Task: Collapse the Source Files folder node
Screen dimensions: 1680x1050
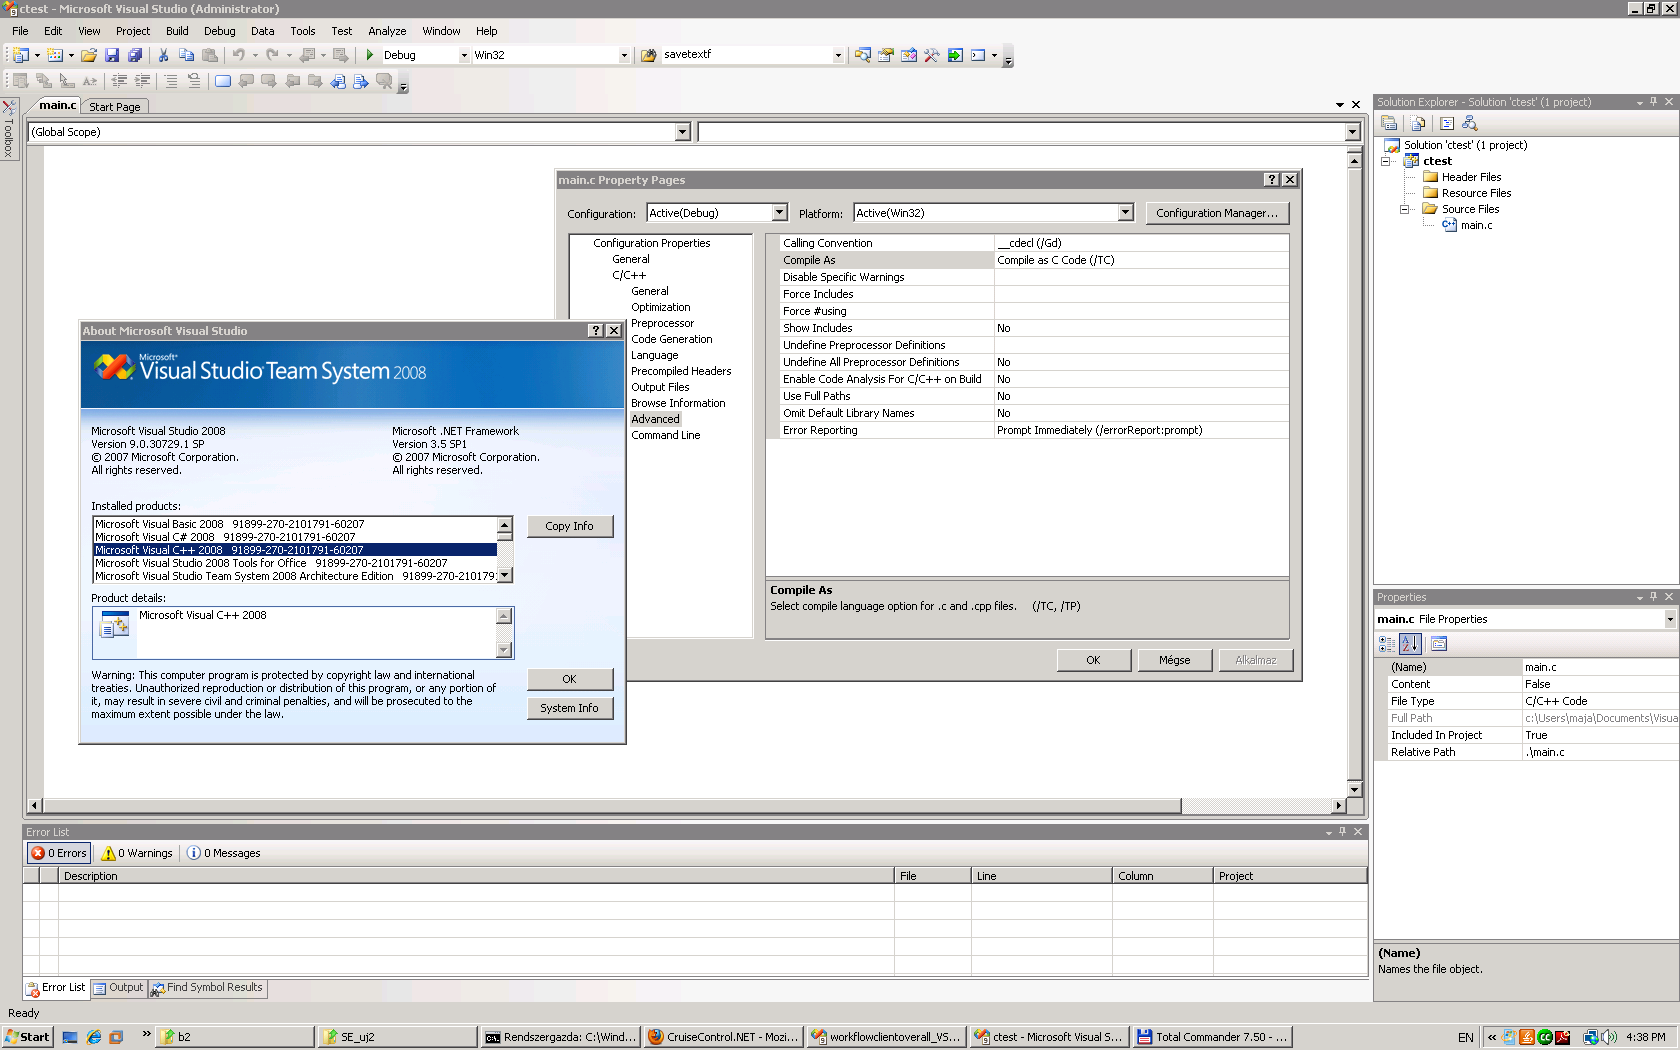Action: tap(1404, 209)
